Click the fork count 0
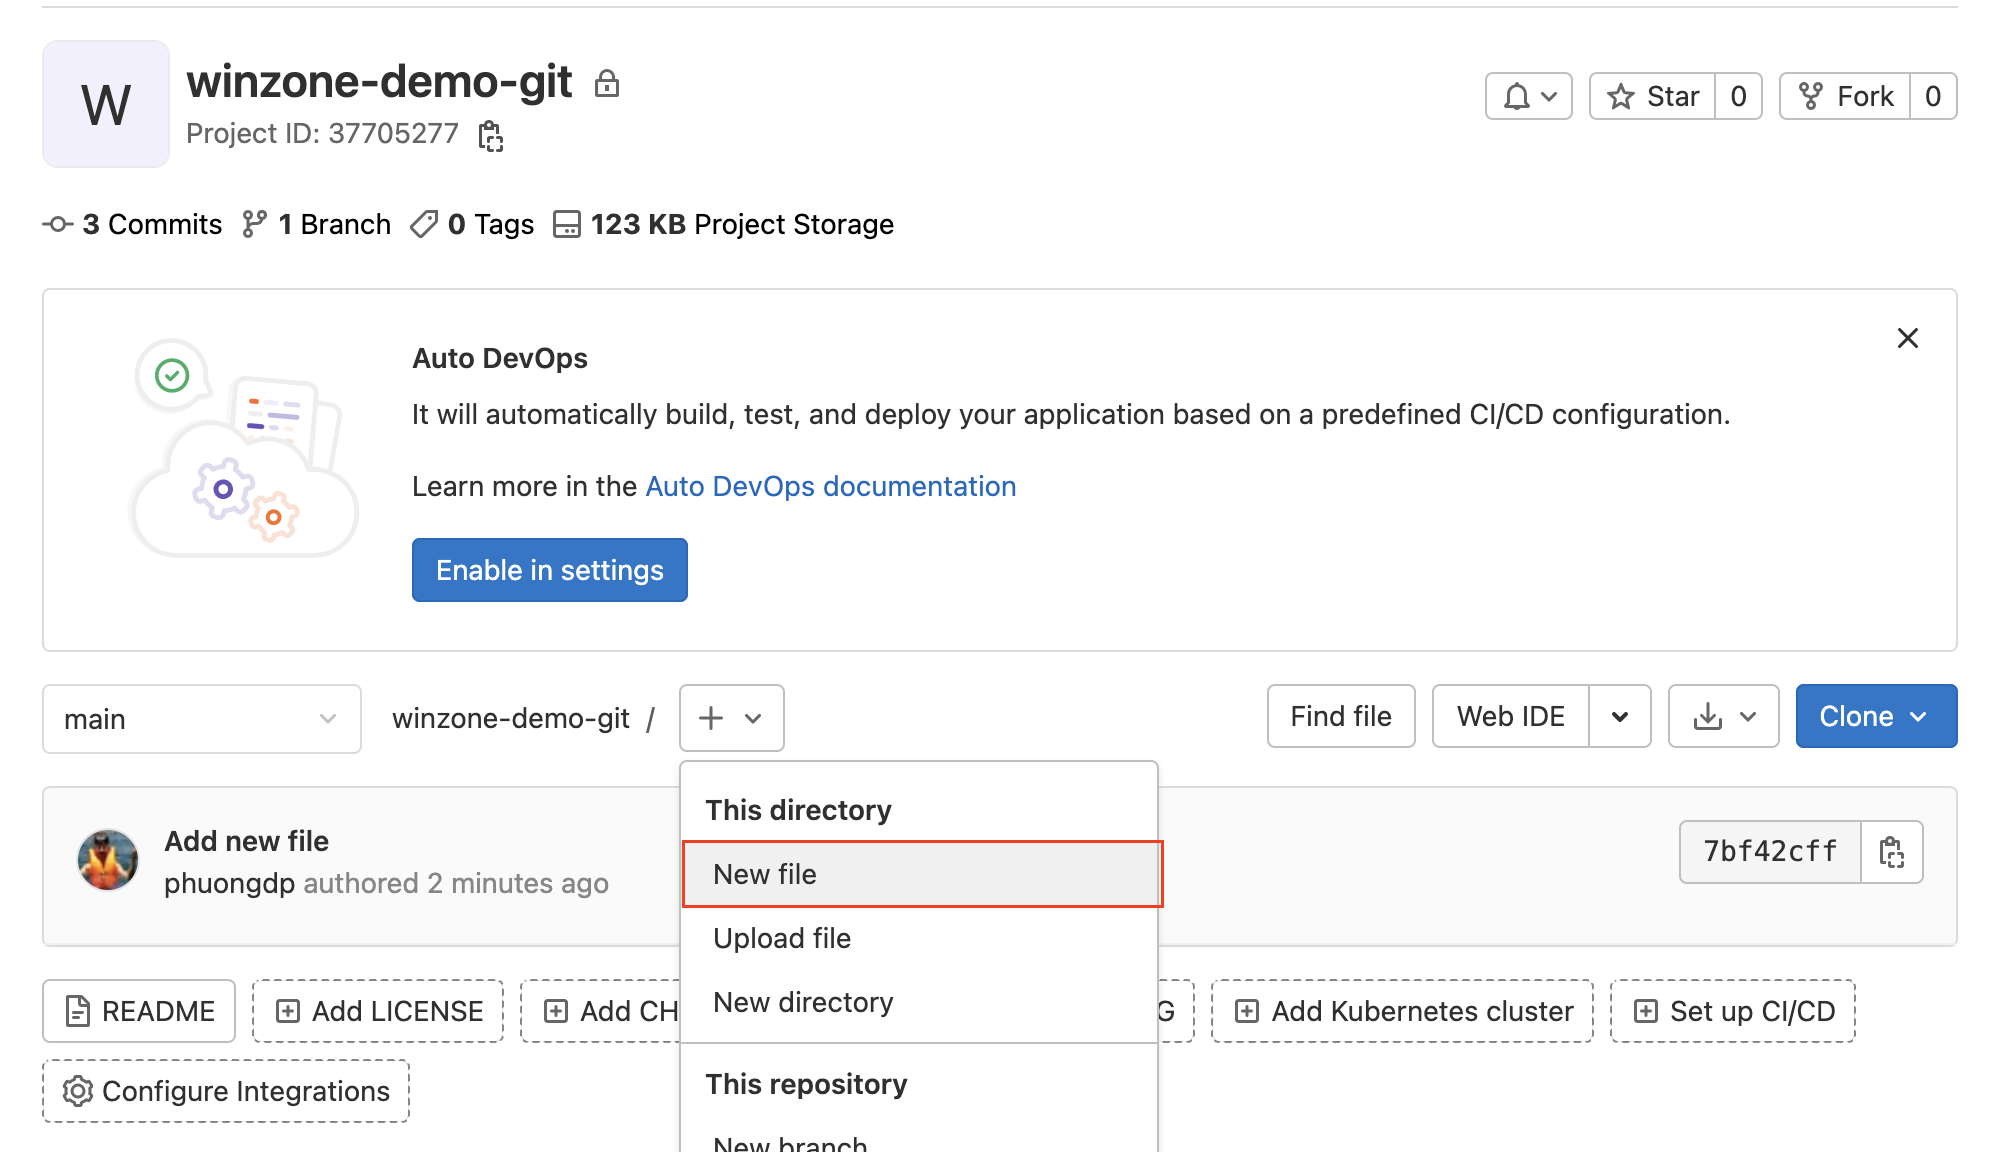 [1933, 96]
